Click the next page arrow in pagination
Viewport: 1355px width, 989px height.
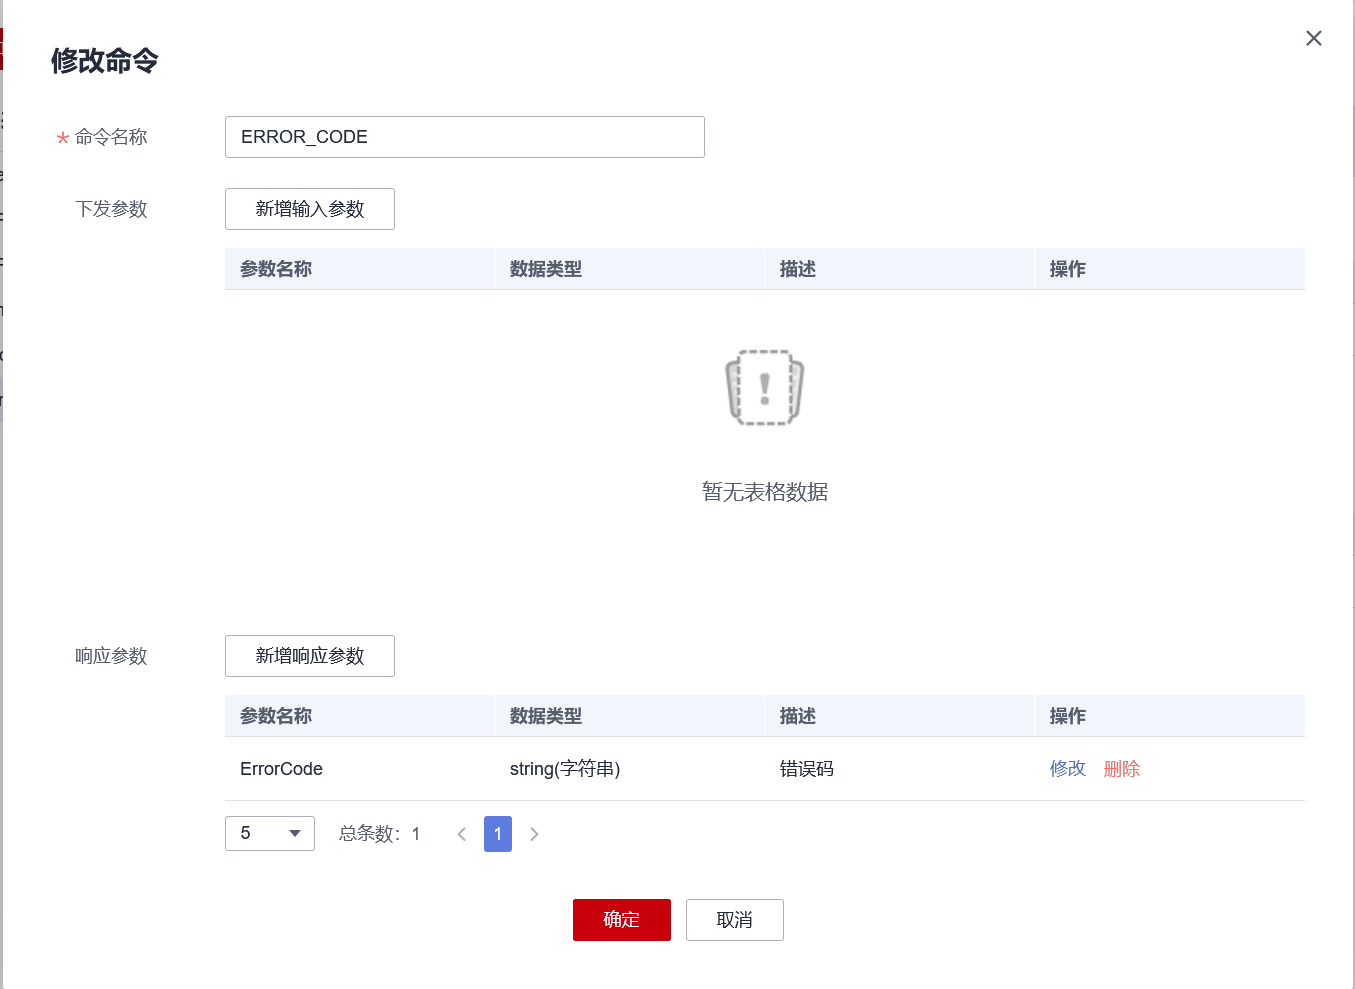pyautogui.click(x=534, y=833)
